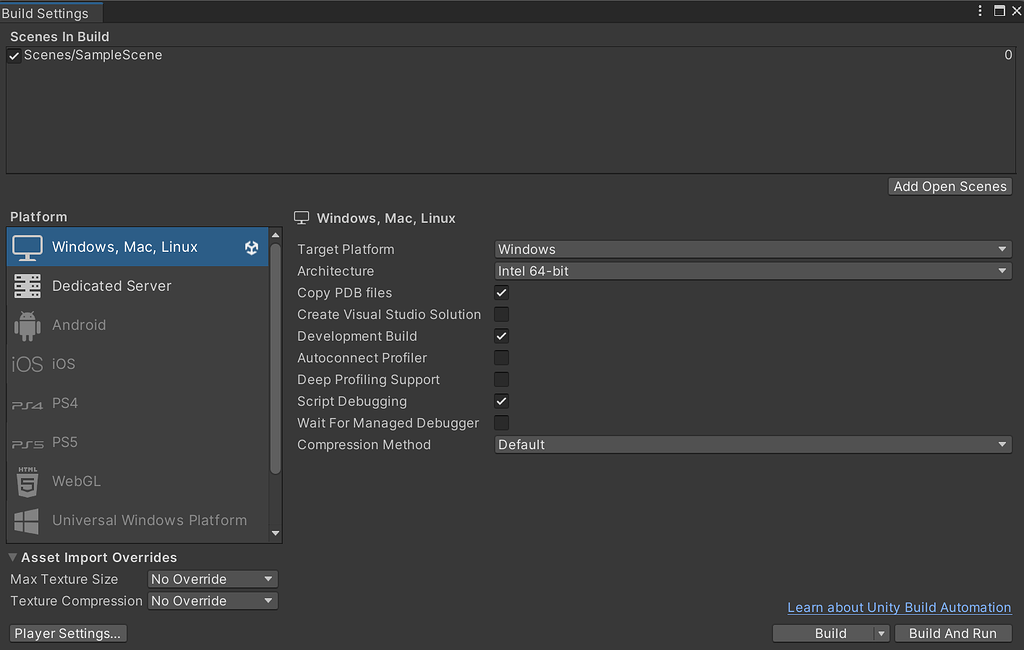The image size is (1024, 650).
Task: Open the Target Platform dropdown
Action: (753, 249)
